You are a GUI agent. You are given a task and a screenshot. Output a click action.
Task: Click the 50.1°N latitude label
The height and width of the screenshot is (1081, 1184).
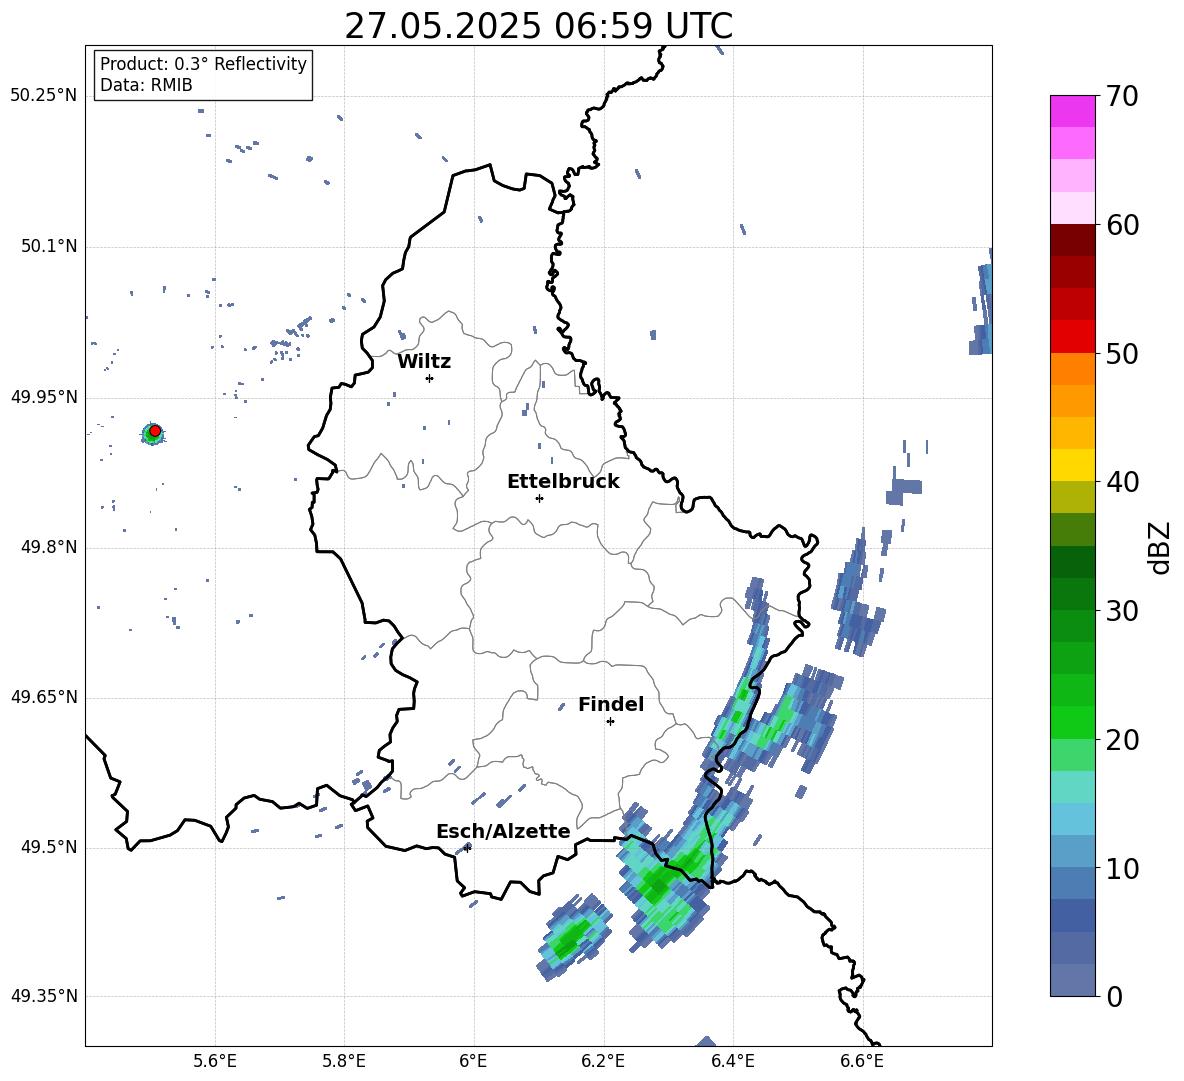[48, 246]
